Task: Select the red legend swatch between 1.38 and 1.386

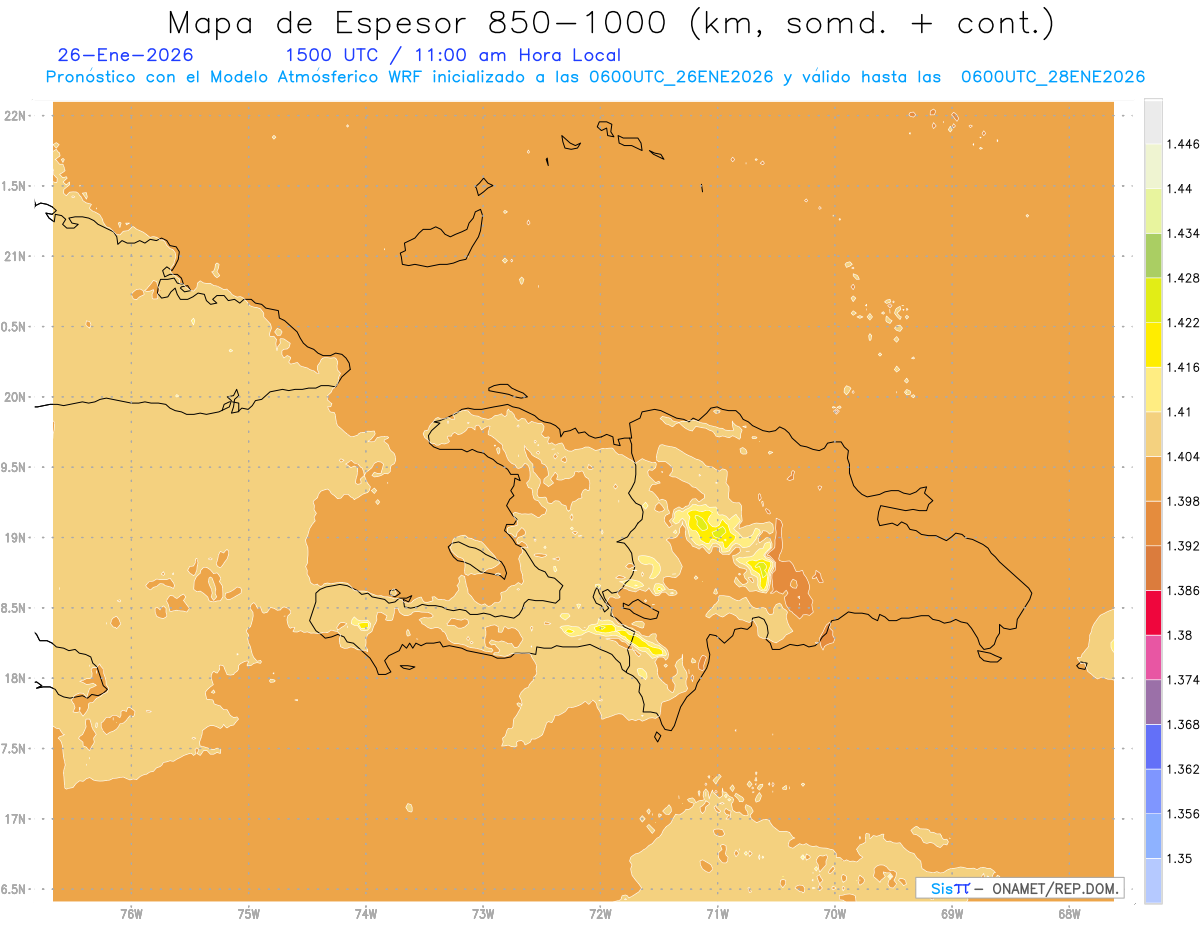Action: [1153, 612]
